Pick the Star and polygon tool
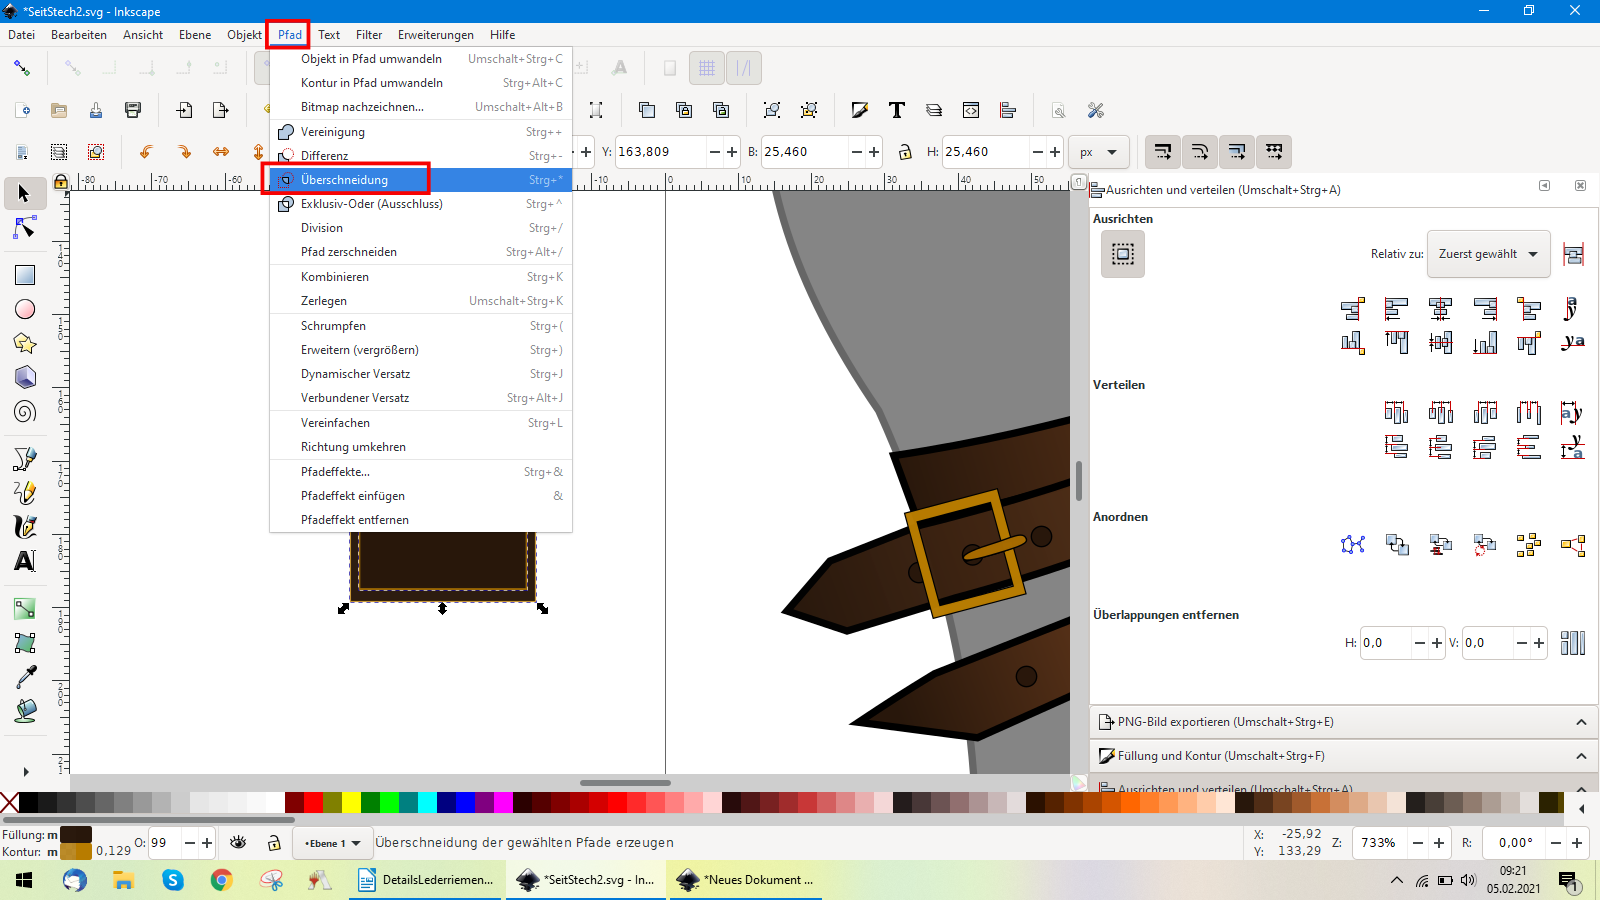The width and height of the screenshot is (1600, 900). (25, 343)
